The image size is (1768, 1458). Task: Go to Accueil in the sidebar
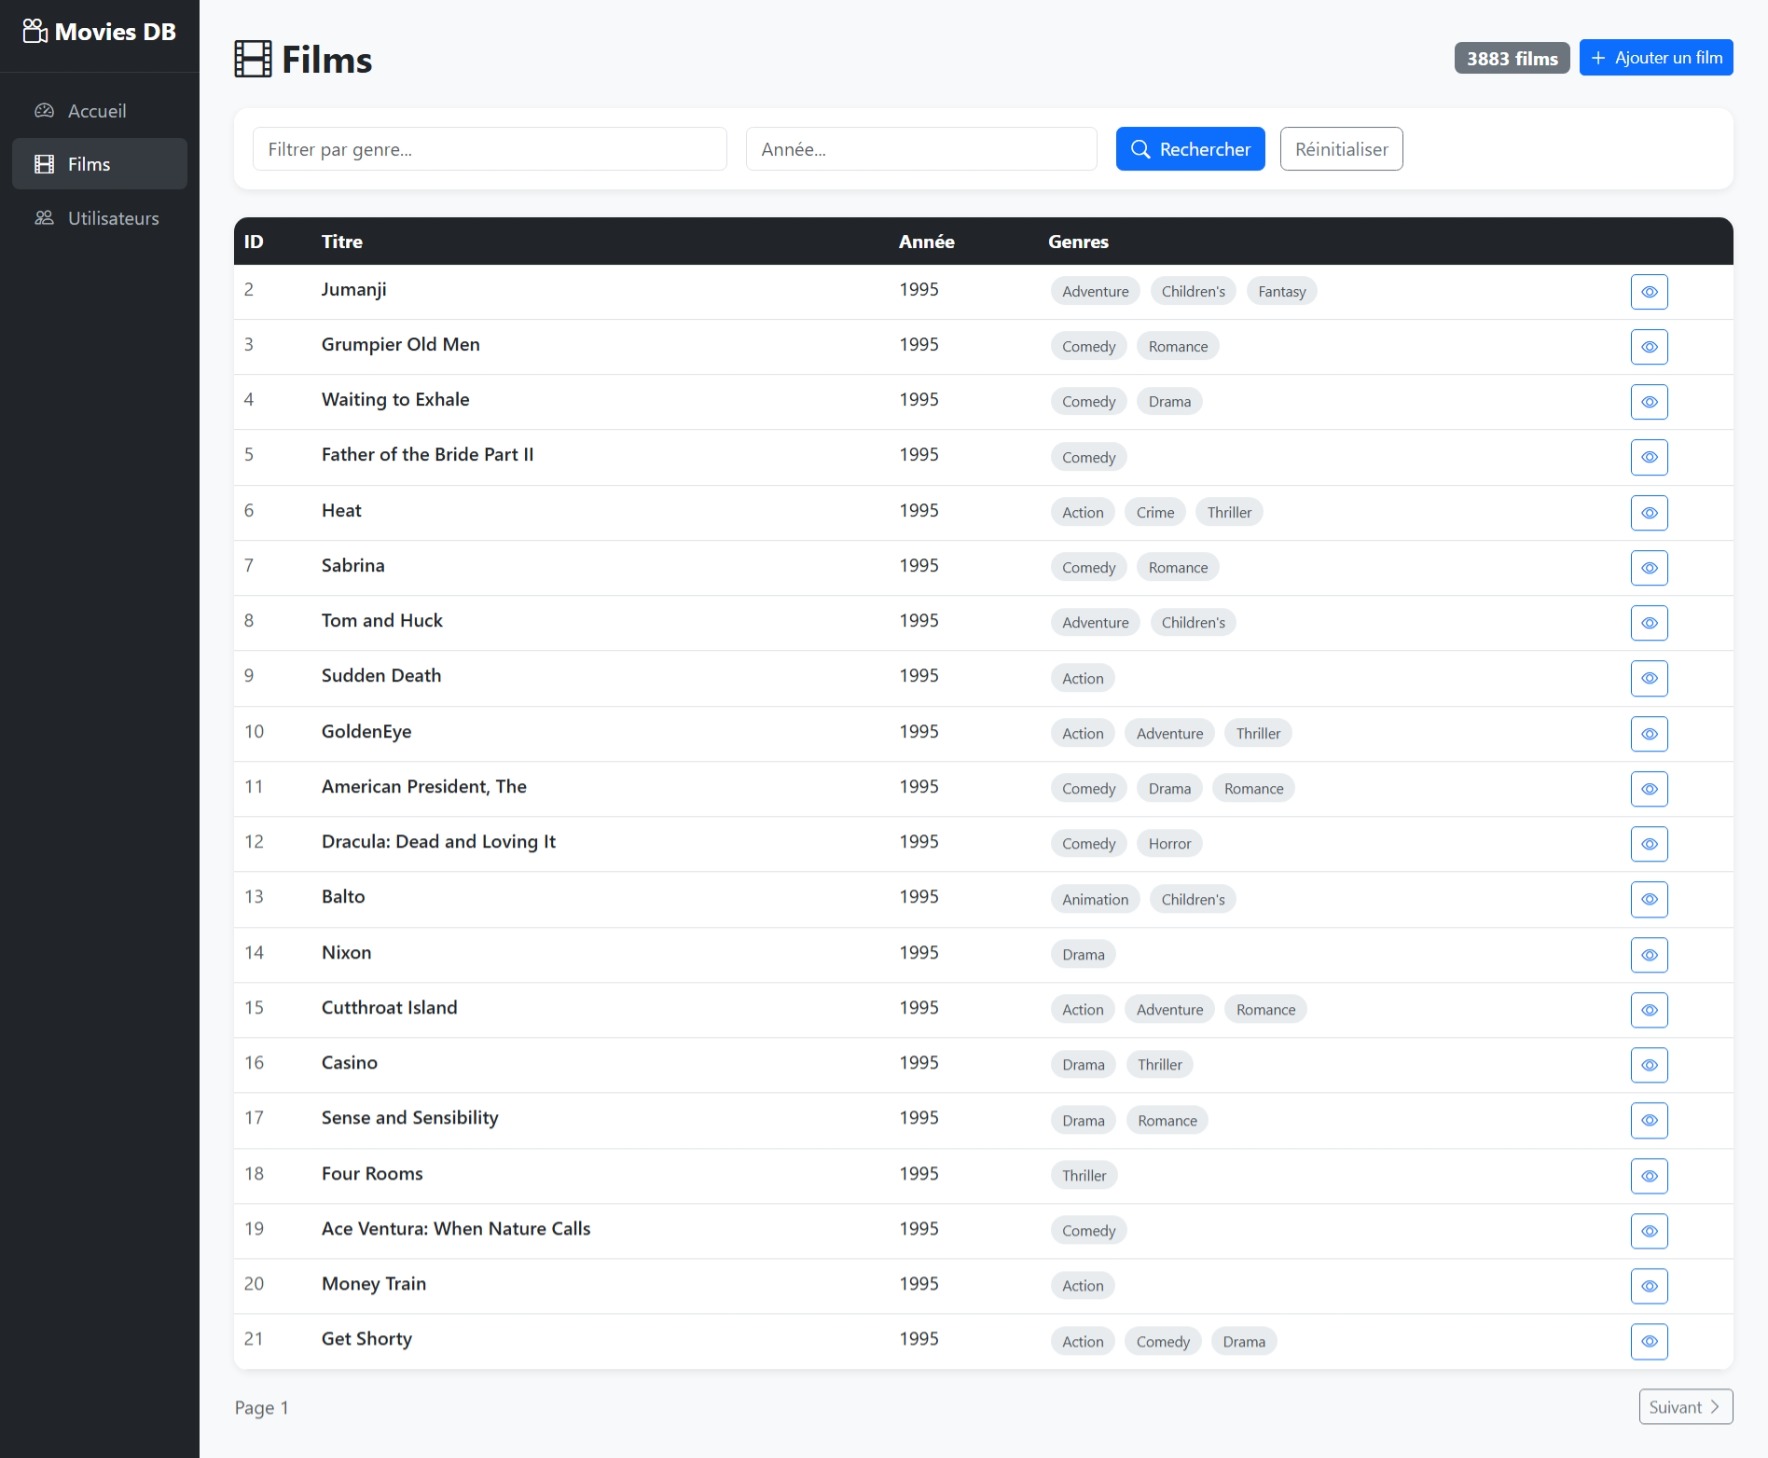[99, 111]
